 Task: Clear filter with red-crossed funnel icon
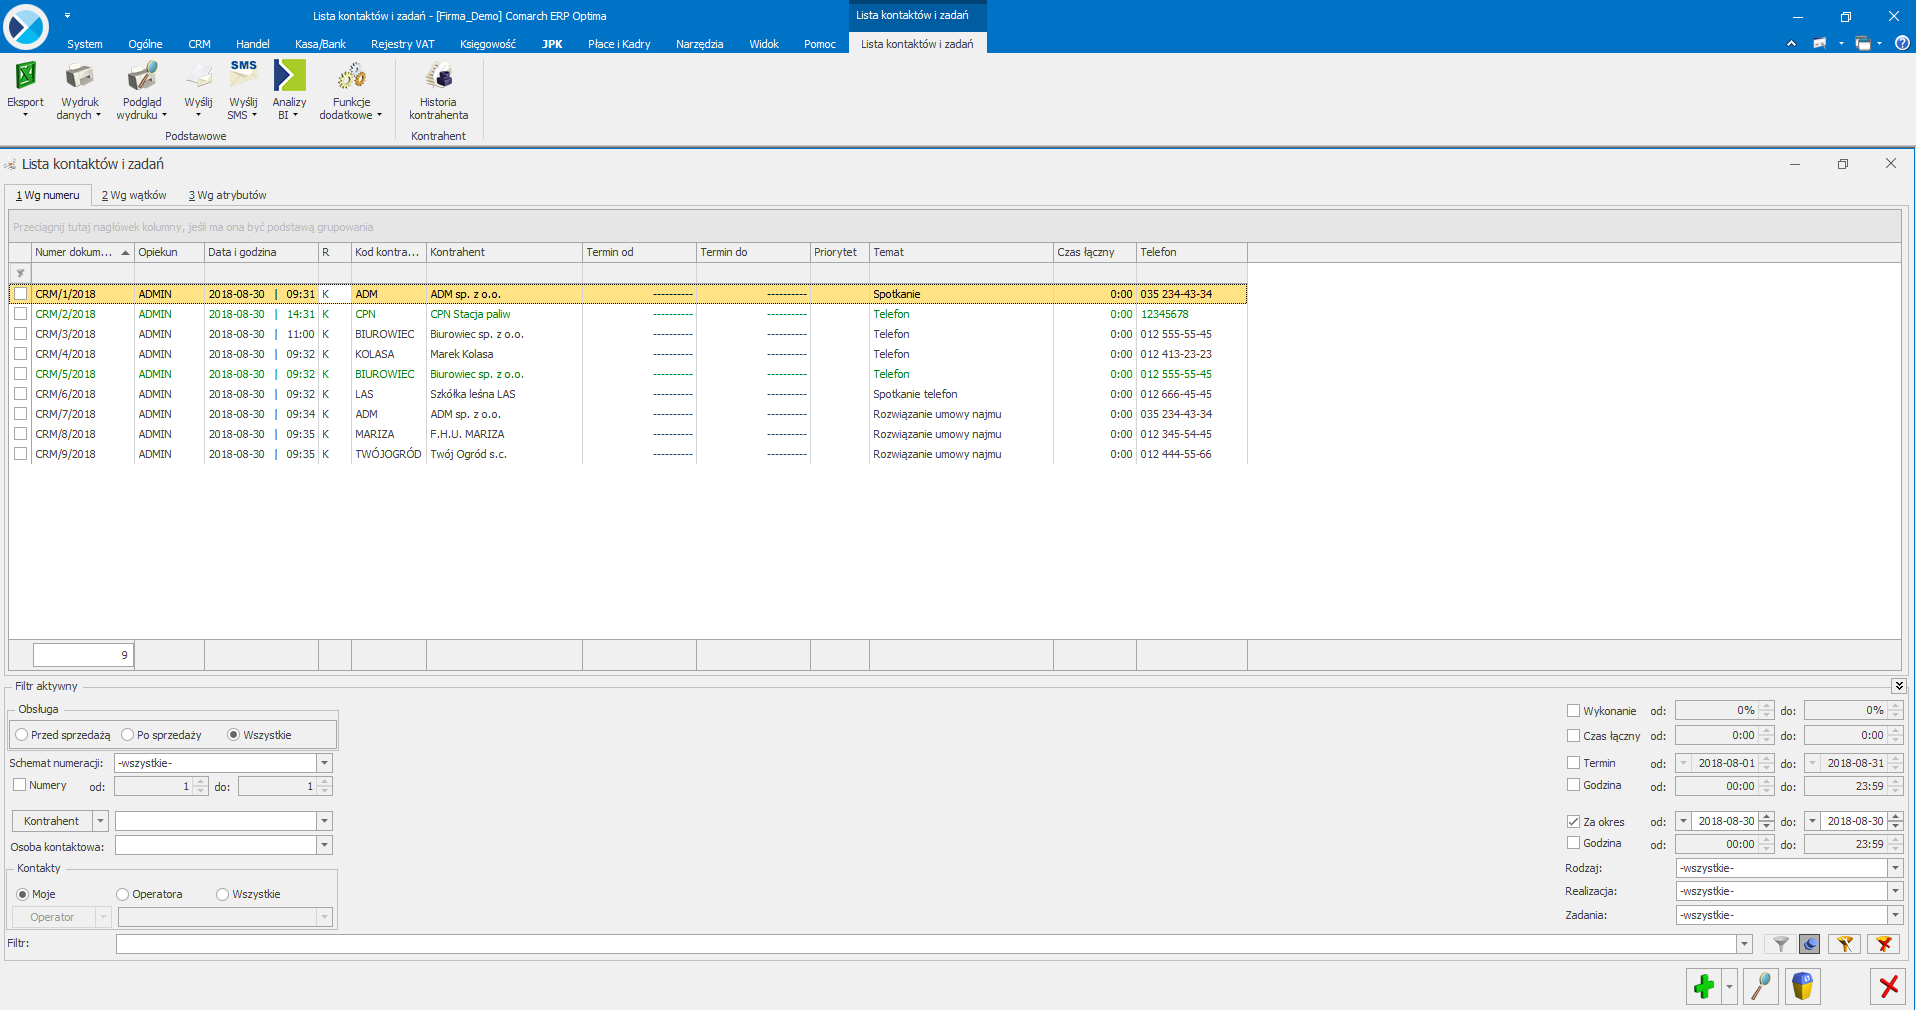(x=1883, y=944)
